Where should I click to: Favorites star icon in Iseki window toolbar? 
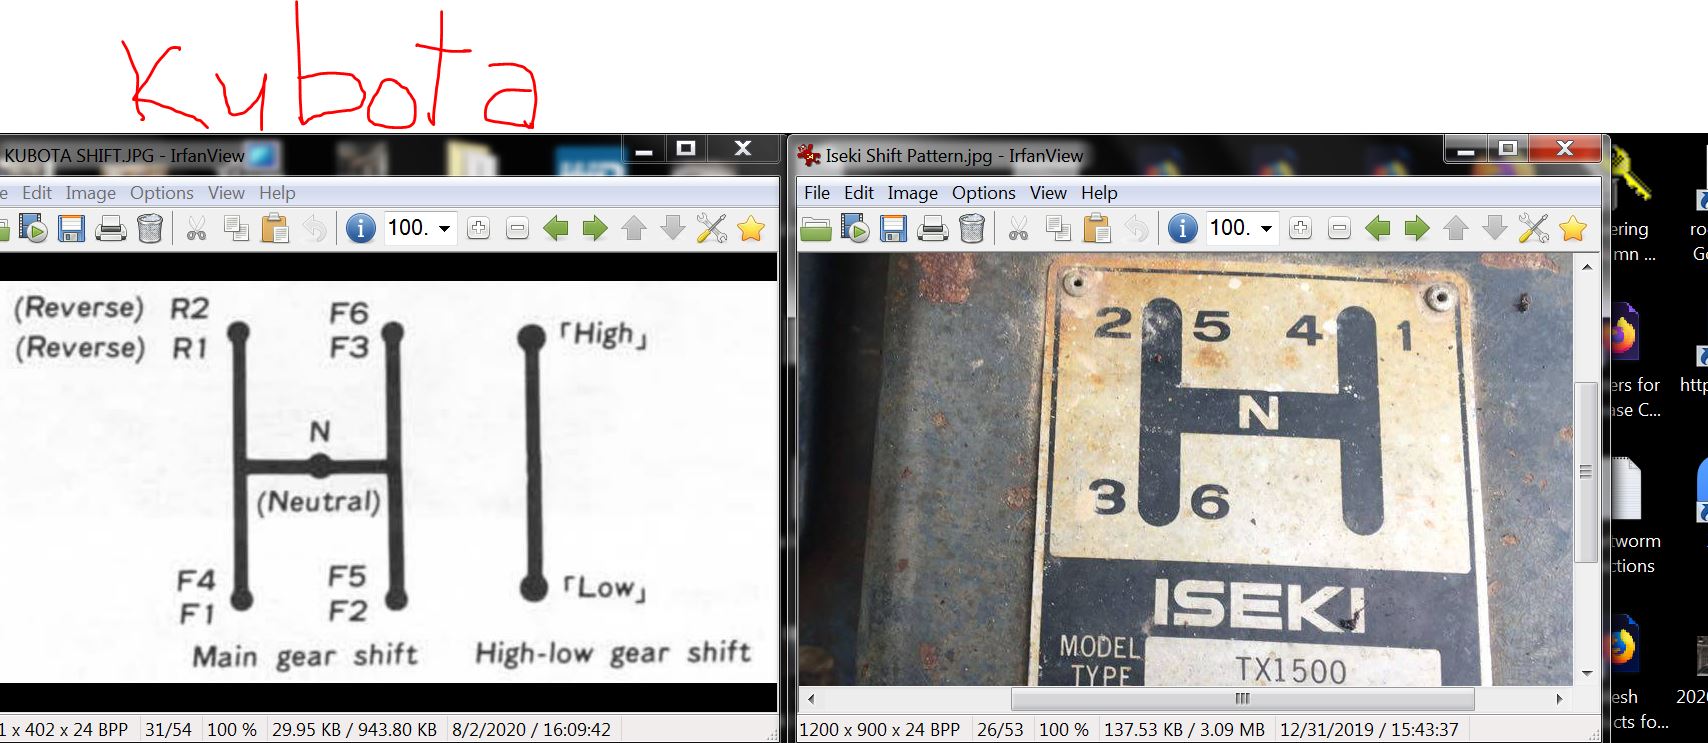pos(1573,229)
